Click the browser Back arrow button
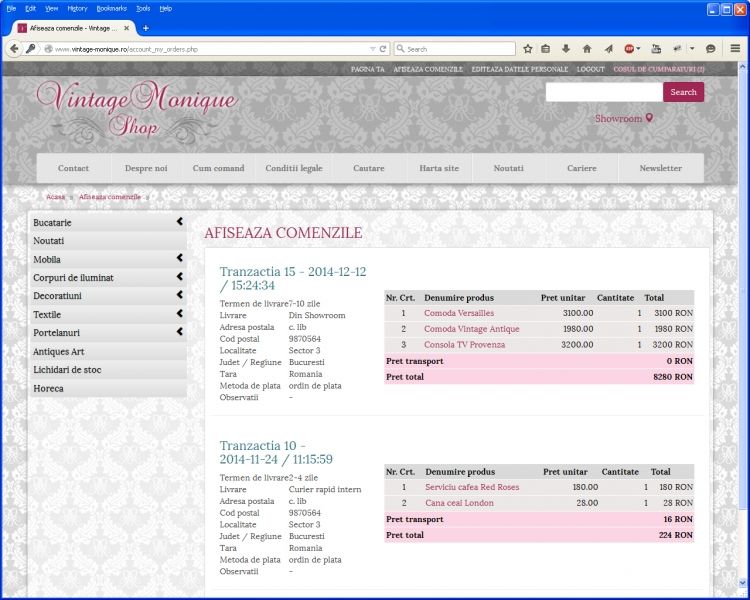The width and height of the screenshot is (750, 600). click(16, 48)
